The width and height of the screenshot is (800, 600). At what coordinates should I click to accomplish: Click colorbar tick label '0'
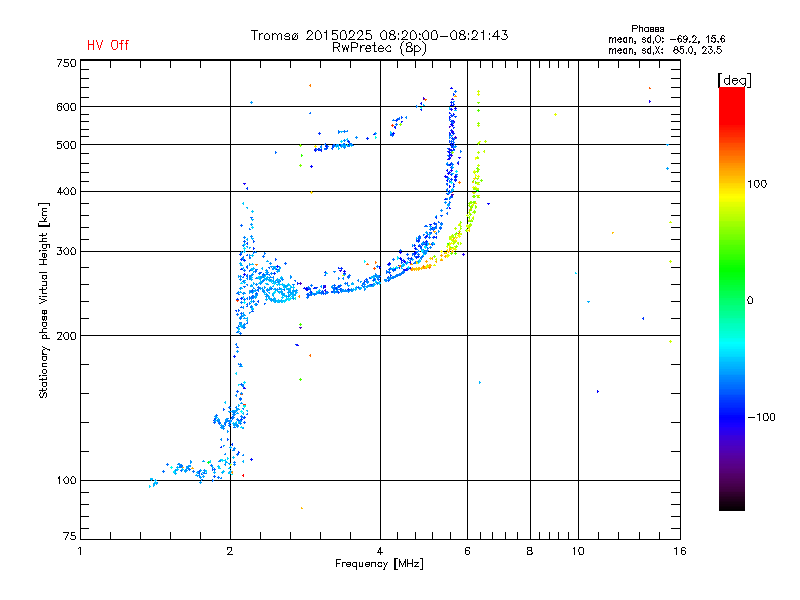(749, 301)
